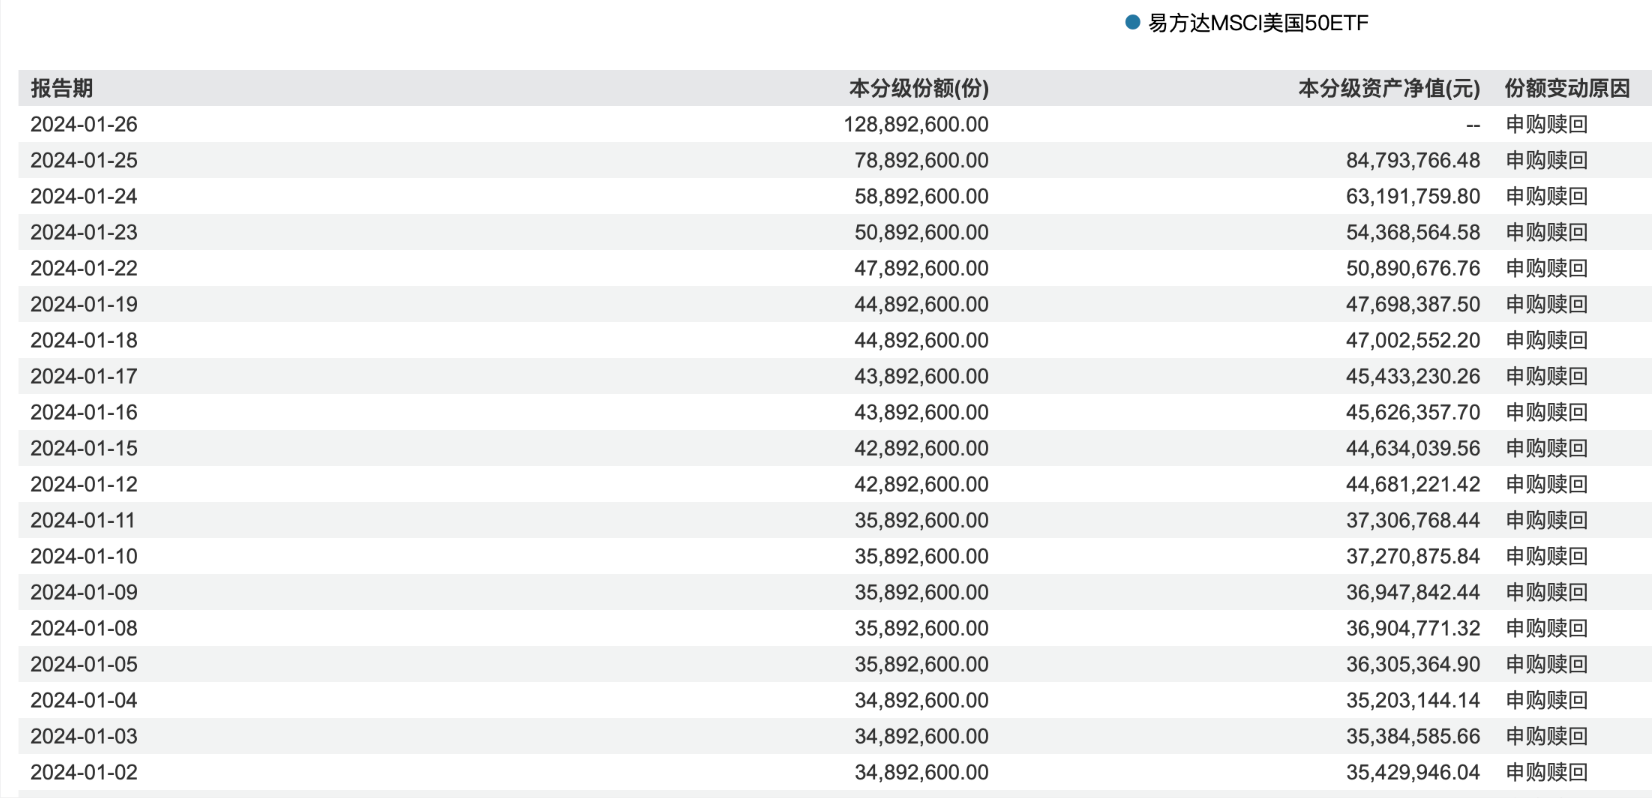Click 申购赎回 in the 2024-01-24 row
Viewport: 1652px width, 798px height.
(1546, 196)
